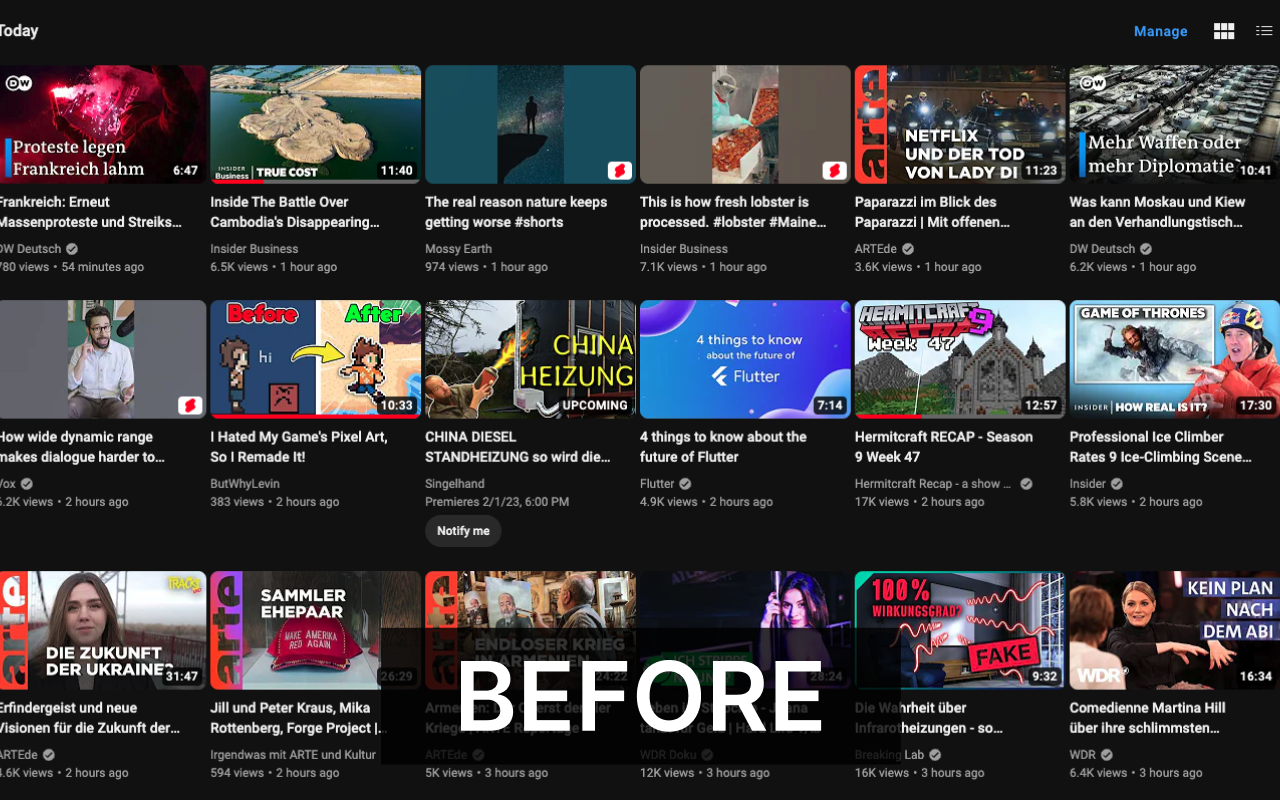Open China Heizung upcoming video thumbnail
The width and height of the screenshot is (1280, 800).
pyautogui.click(x=530, y=359)
